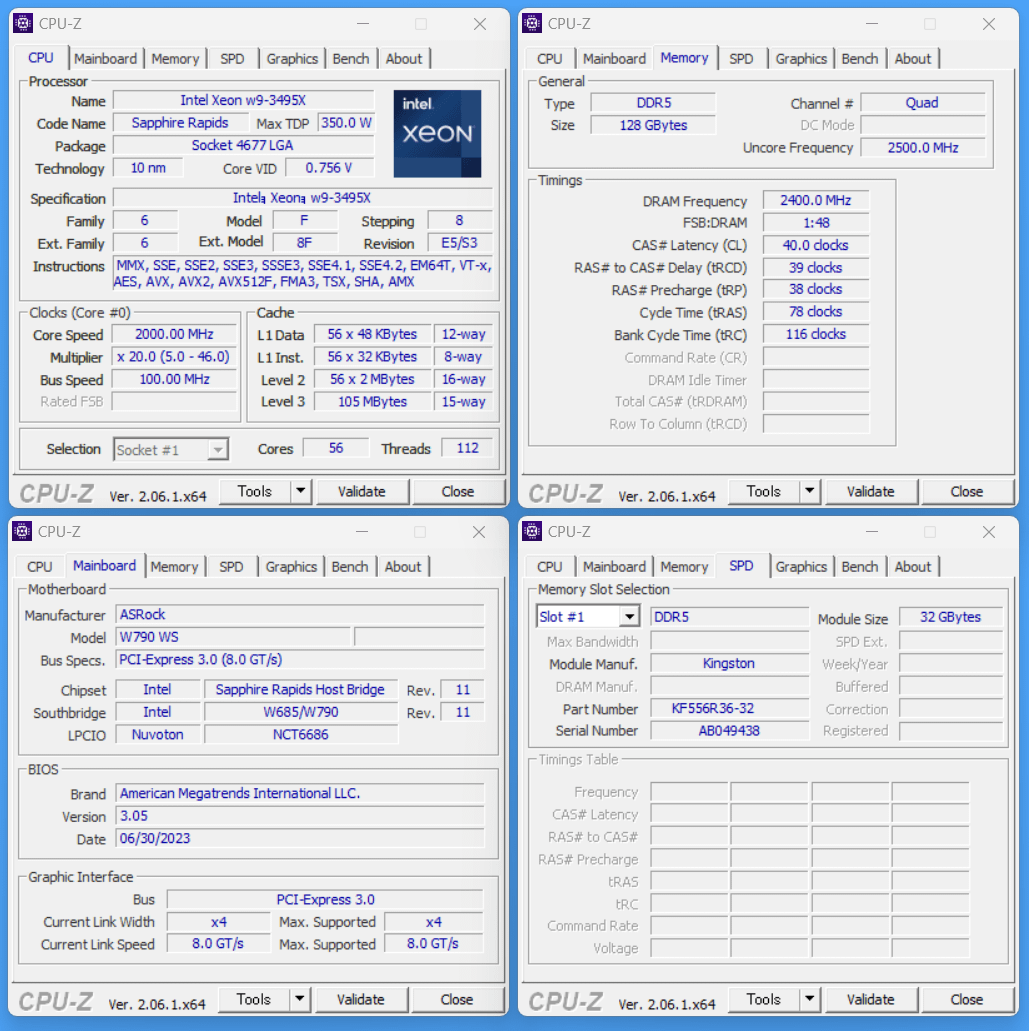Click the ASRock manufacturer field

pos(300,615)
